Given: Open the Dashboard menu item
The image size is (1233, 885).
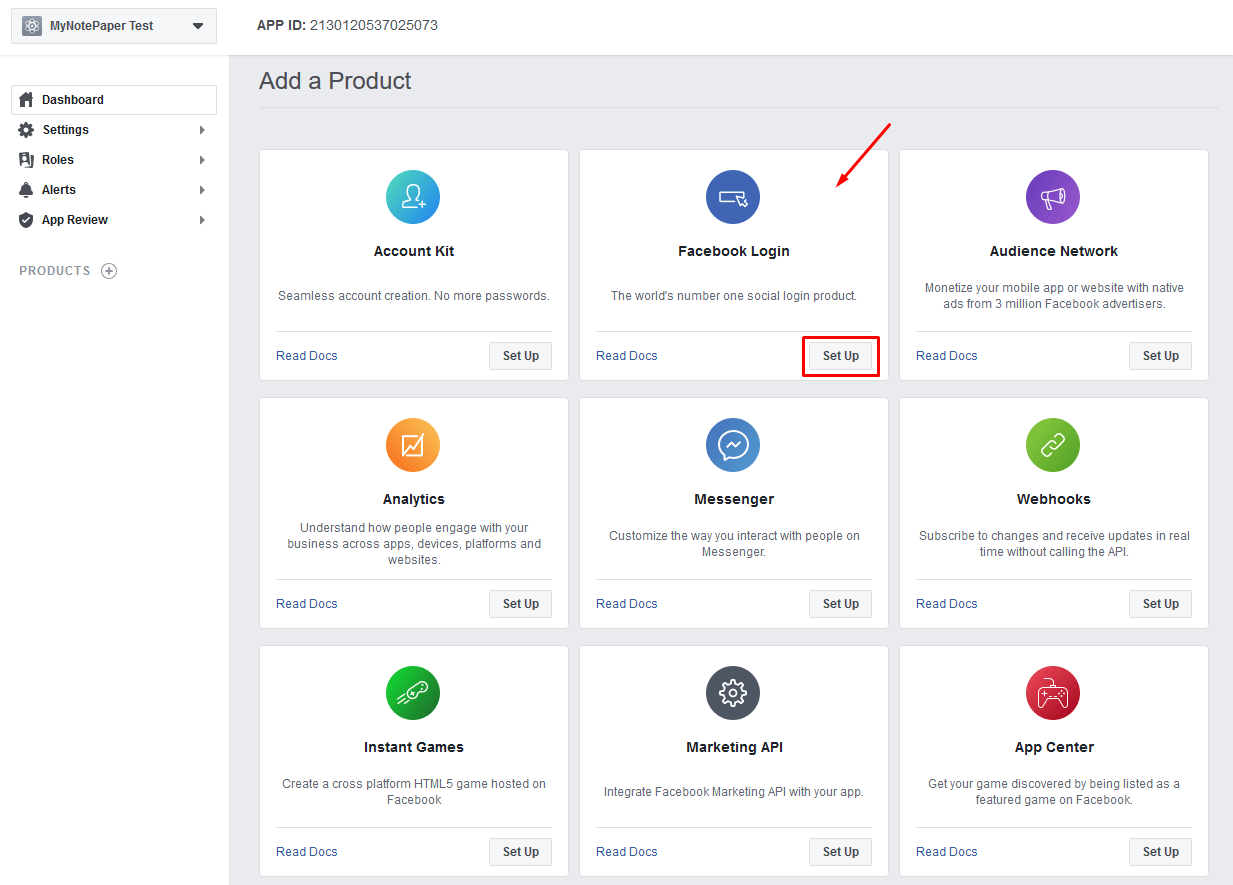Looking at the screenshot, I should pos(114,100).
